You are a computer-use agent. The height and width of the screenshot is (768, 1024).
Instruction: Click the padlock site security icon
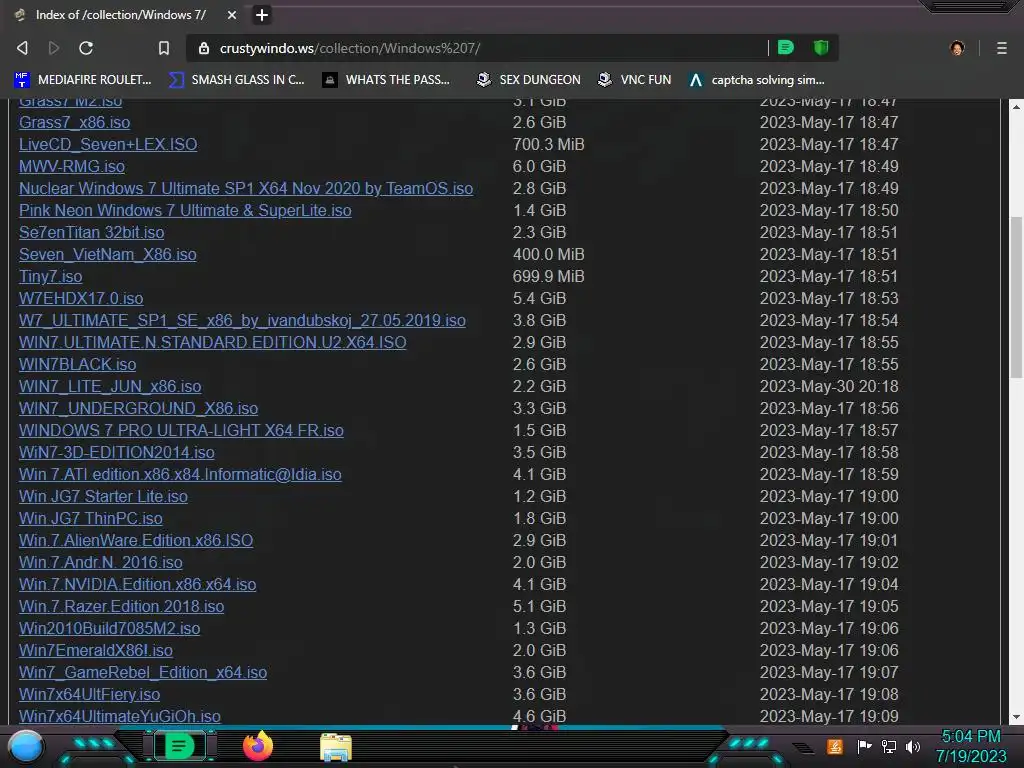coord(204,48)
